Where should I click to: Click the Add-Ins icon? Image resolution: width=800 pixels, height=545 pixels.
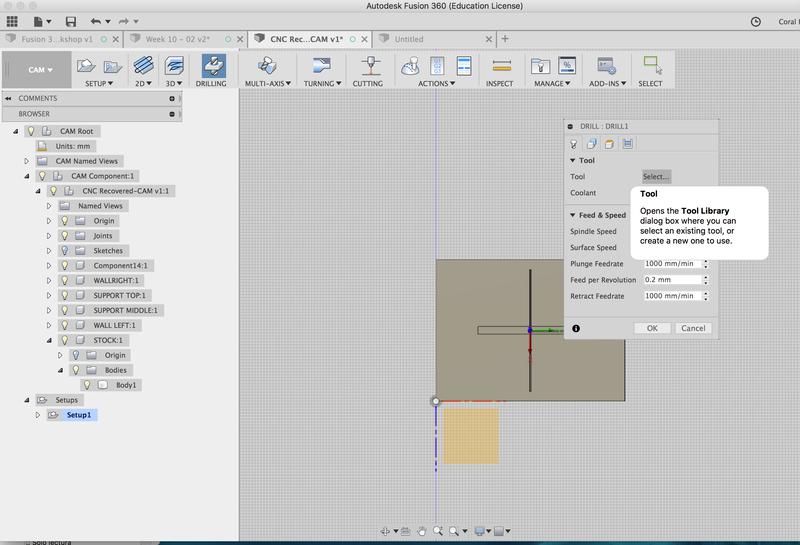[x=606, y=66]
